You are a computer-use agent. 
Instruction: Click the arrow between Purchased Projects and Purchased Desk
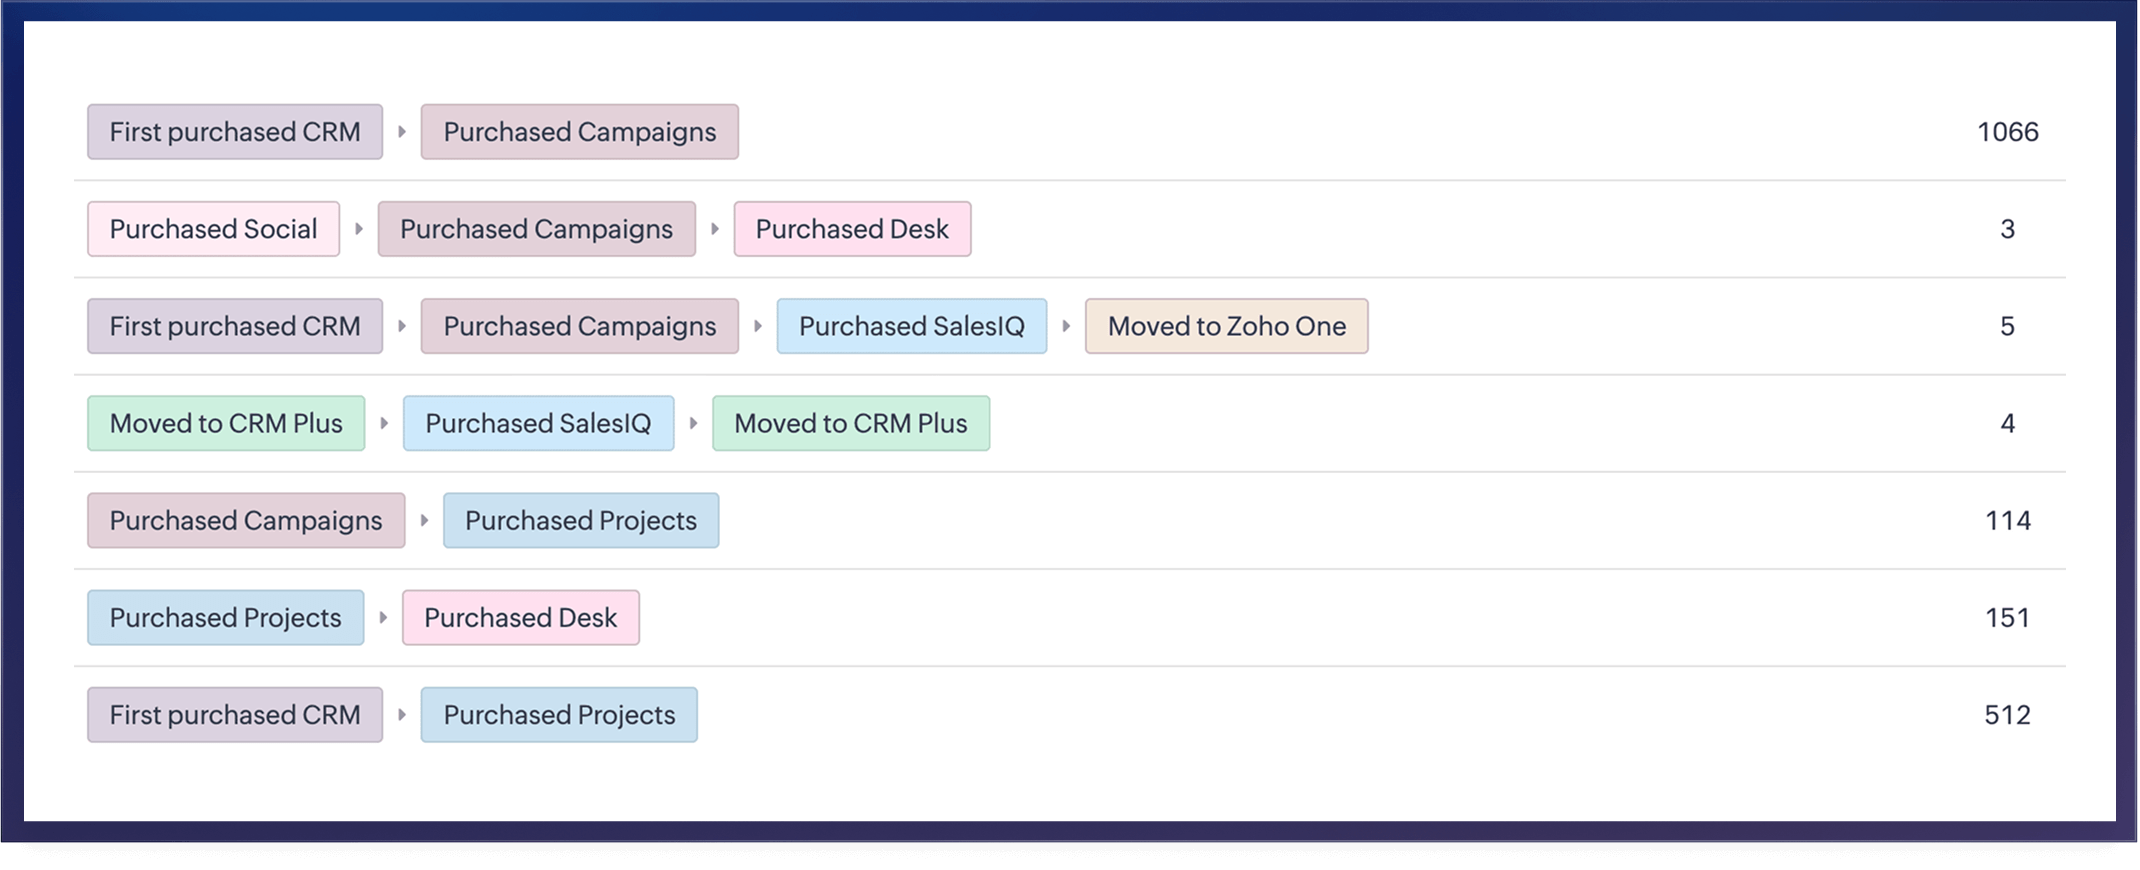pos(382,617)
